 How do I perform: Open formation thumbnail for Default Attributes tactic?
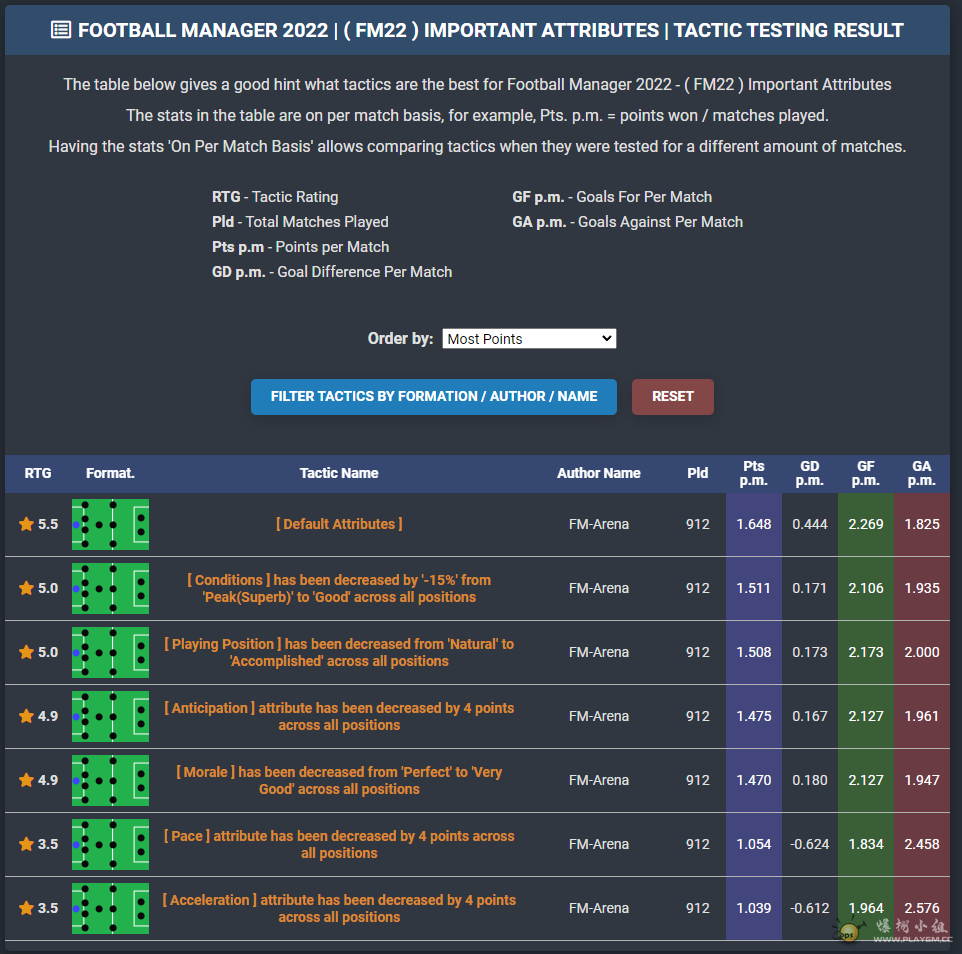[x=110, y=524]
